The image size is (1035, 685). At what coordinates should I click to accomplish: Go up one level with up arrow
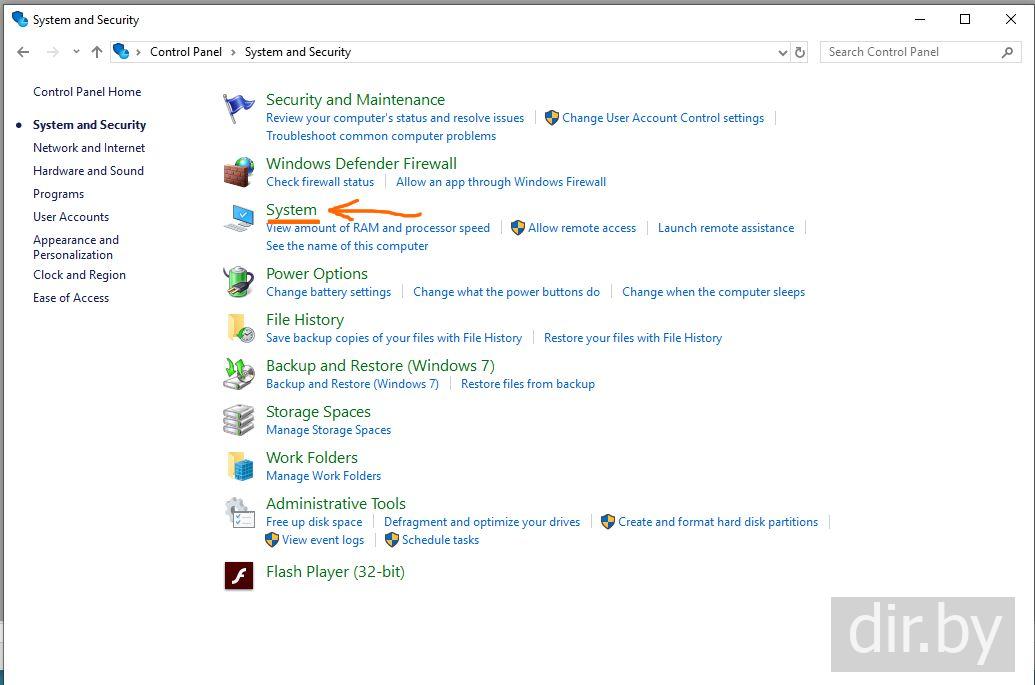97,52
